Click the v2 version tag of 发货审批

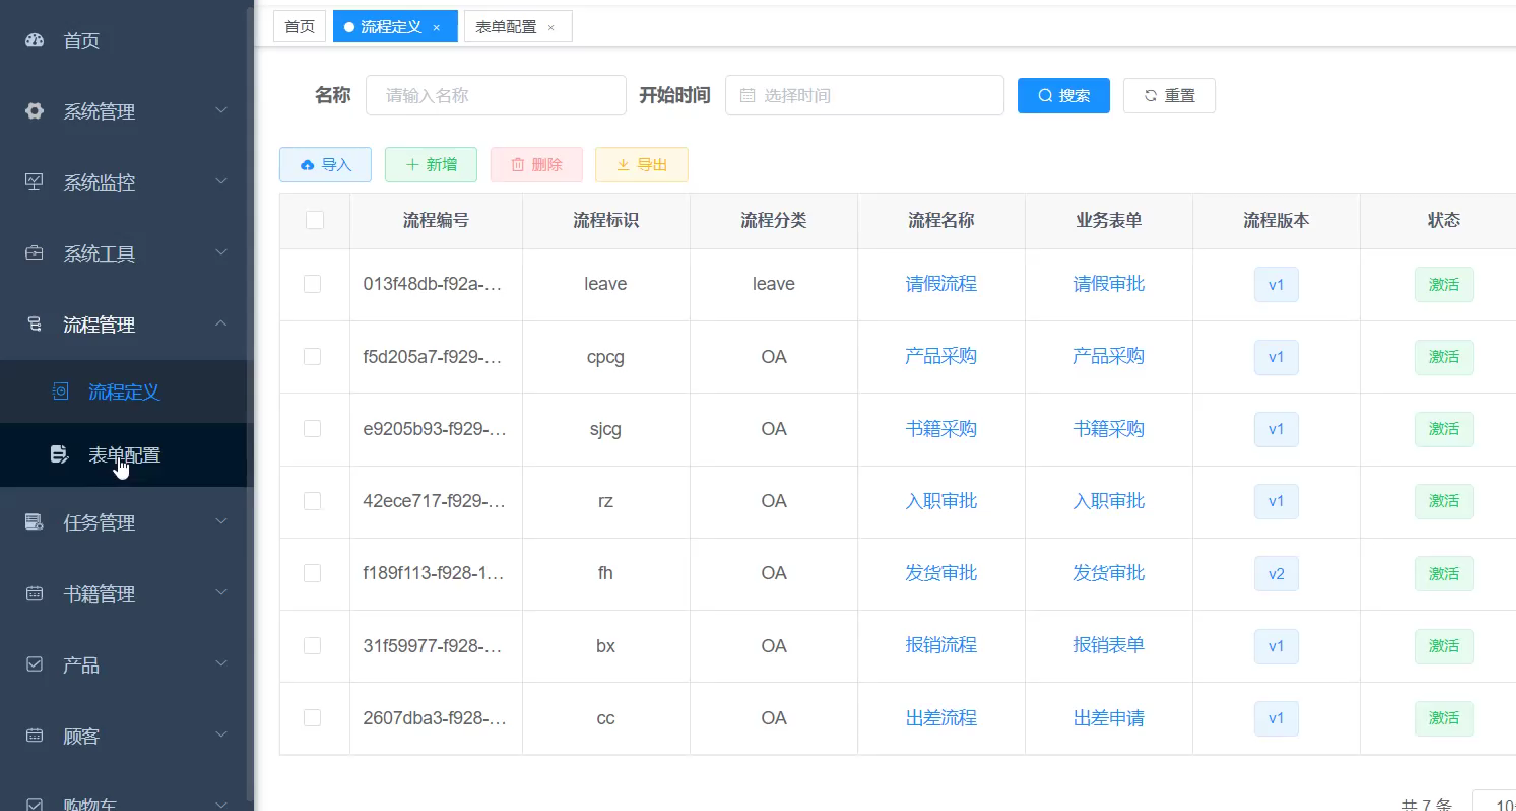pyautogui.click(x=1276, y=574)
